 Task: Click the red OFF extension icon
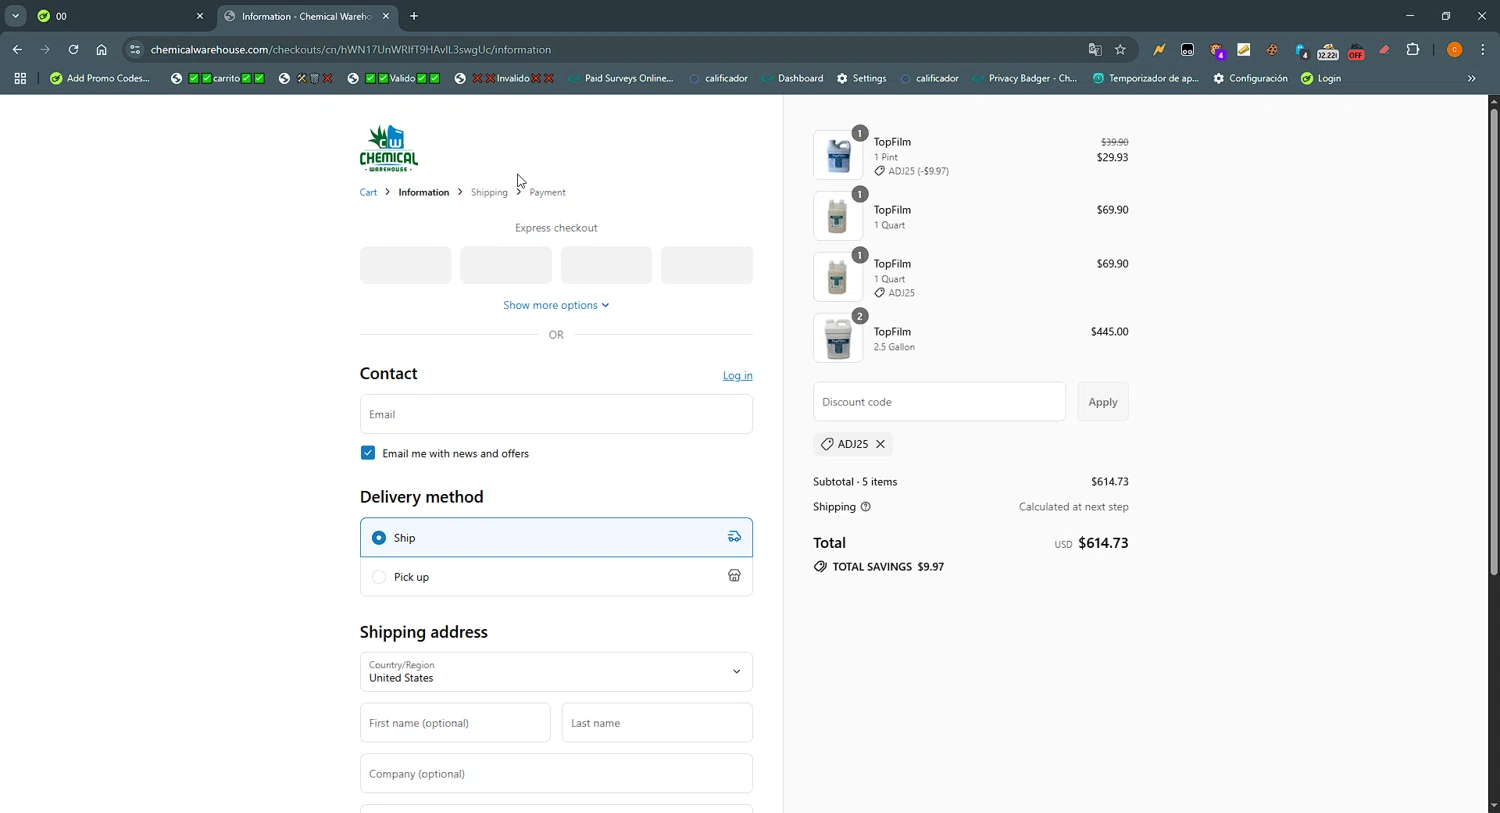pos(1356,50)
